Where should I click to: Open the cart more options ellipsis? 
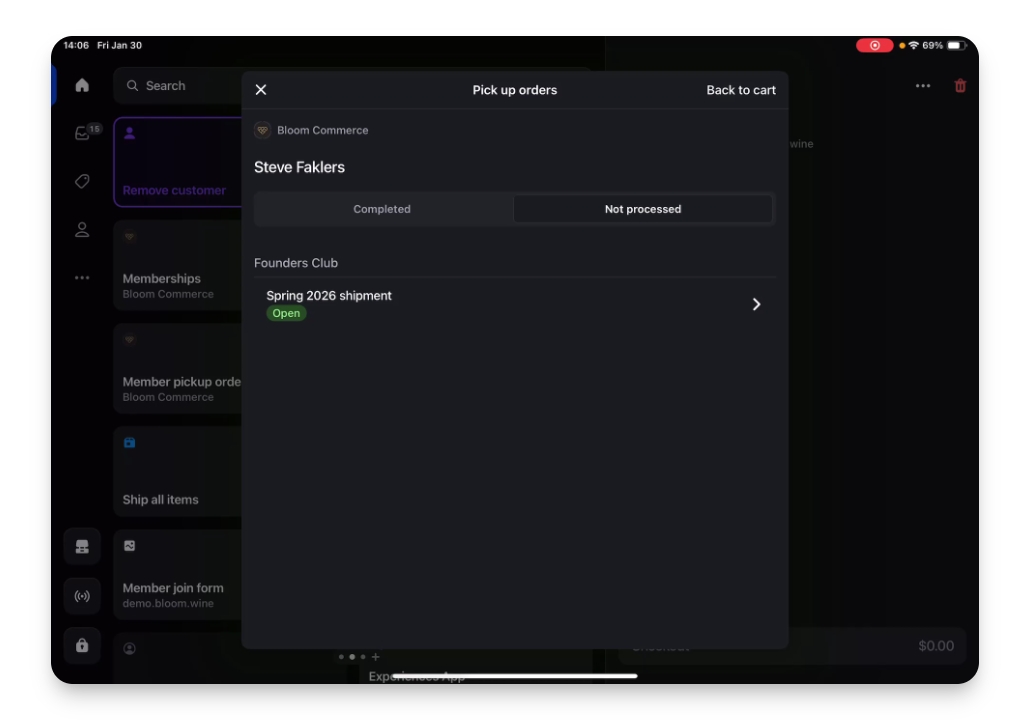tap(923, 85)
